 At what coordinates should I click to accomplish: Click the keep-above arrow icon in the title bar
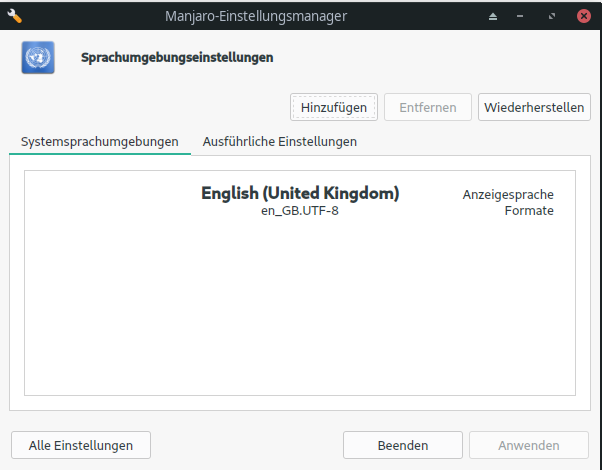pos(493,16)
